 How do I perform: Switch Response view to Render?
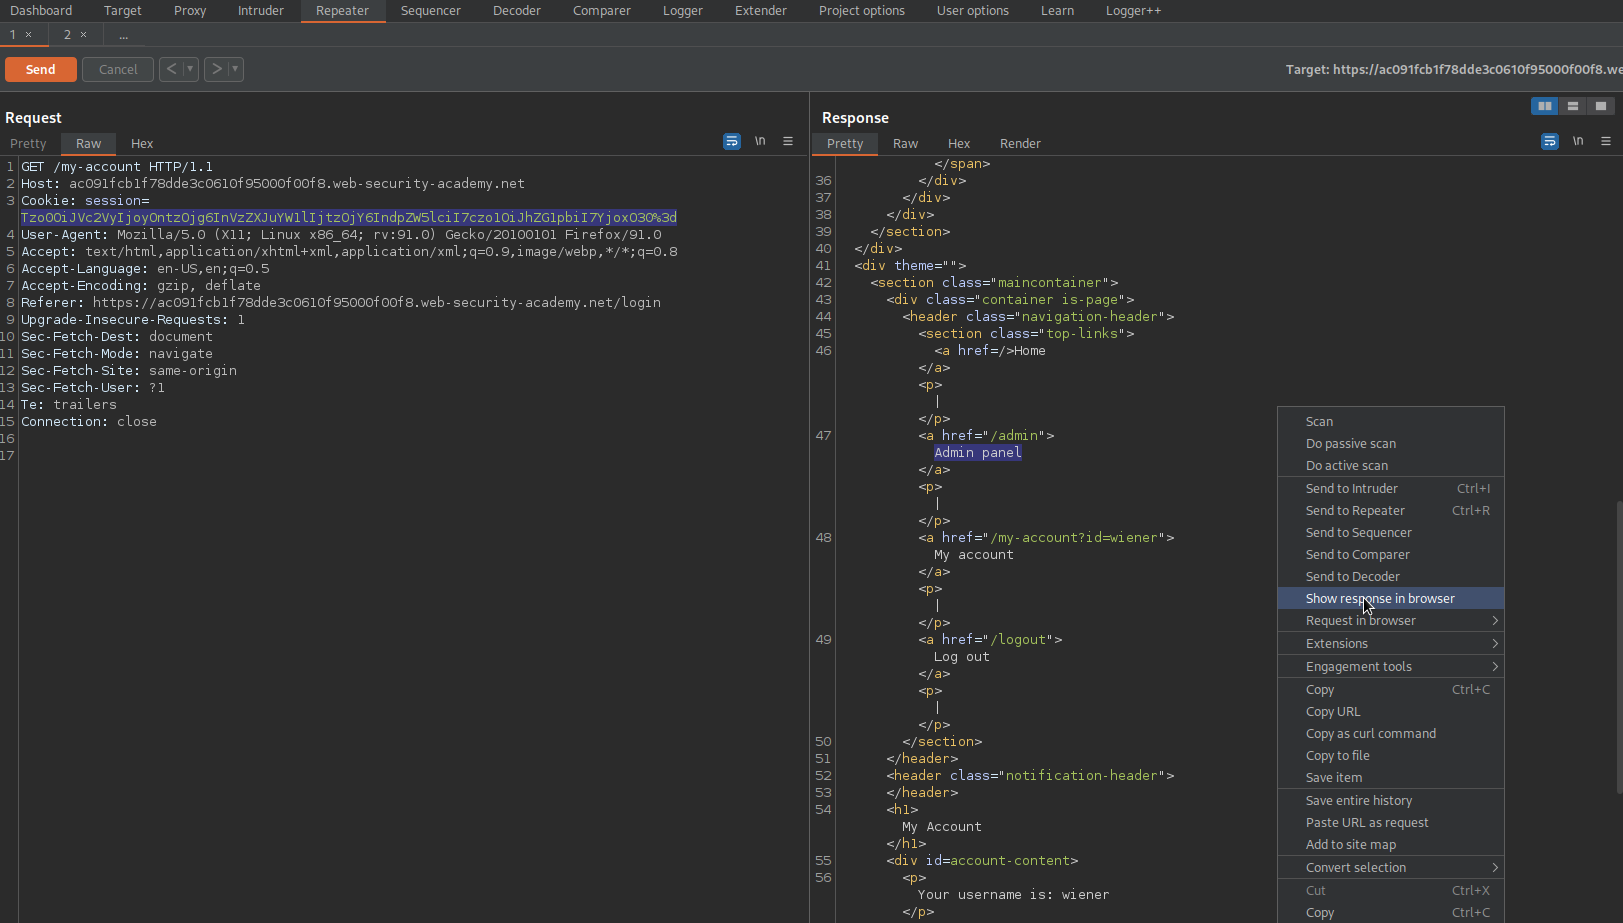point(1020,144)
